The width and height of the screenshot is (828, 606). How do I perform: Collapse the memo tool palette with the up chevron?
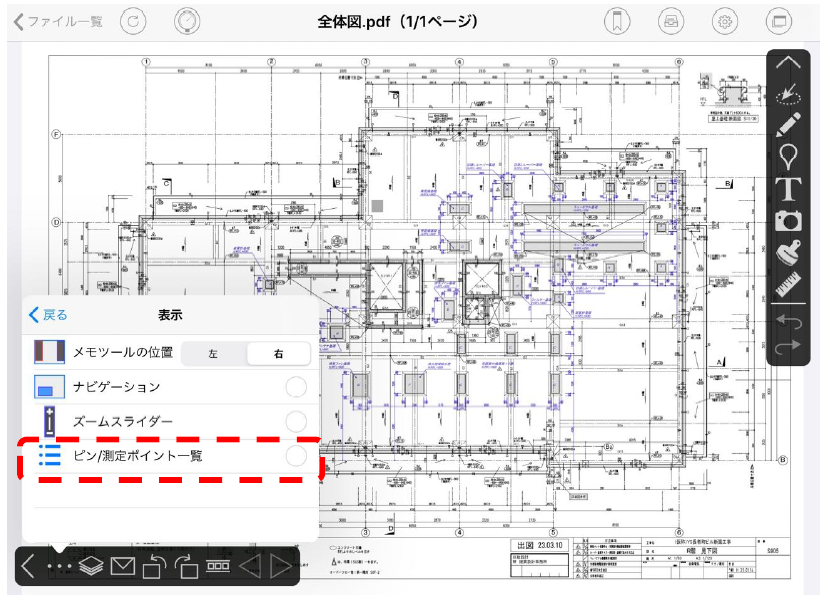pyautogui.click(x=788, y=62)
